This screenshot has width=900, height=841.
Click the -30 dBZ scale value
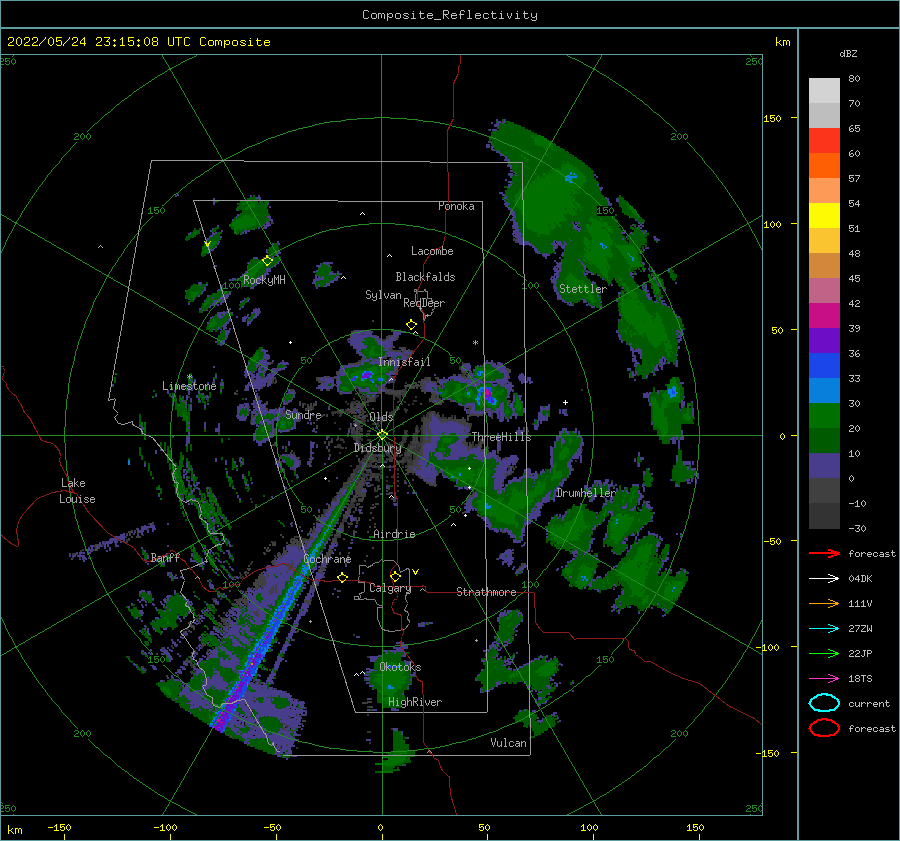coord(857,528)
